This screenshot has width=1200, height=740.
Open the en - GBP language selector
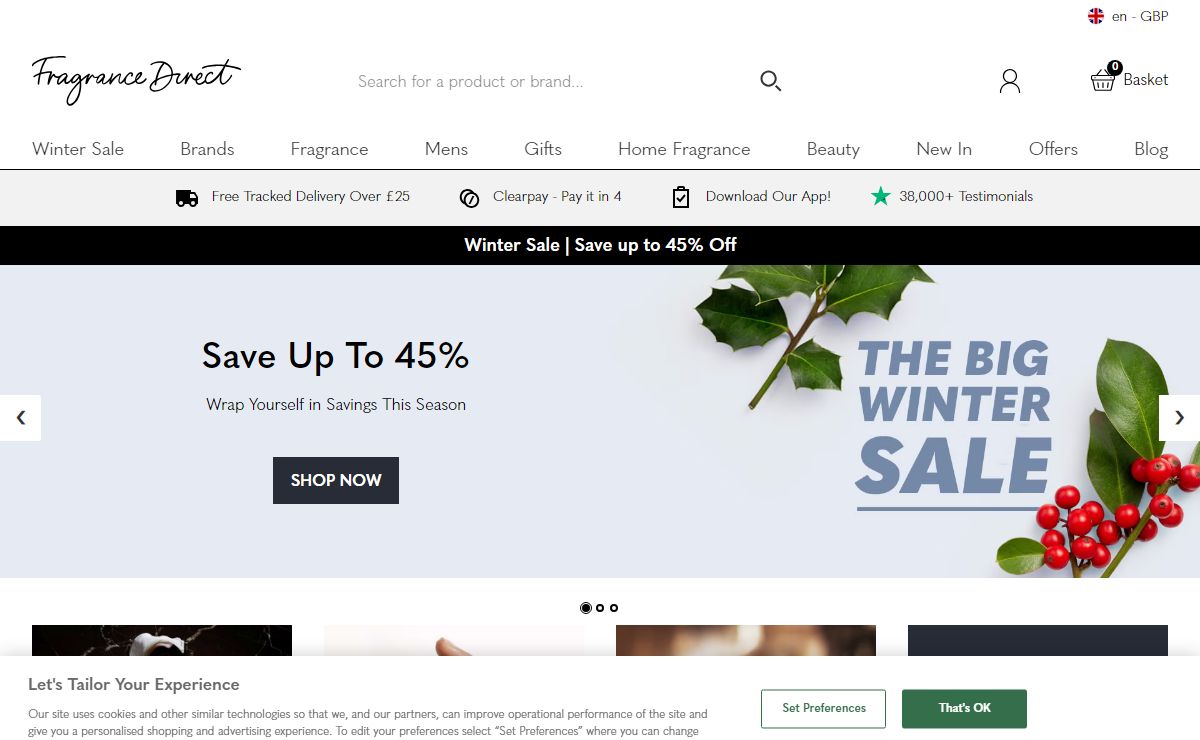pos(1128,16)
